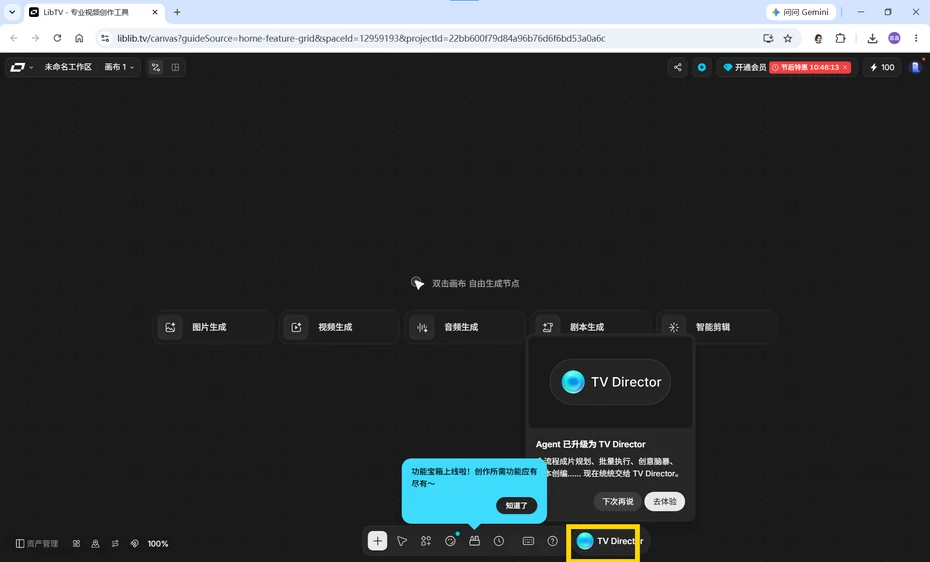View site information icon in address bar
The image size is (930, 562).
tap(105, 38)
